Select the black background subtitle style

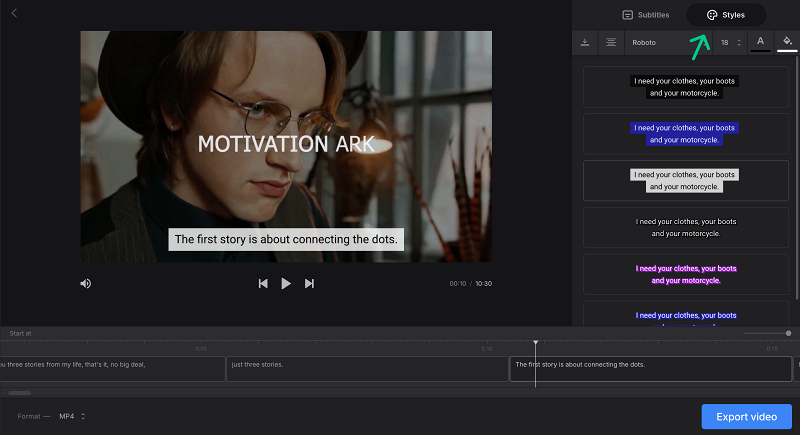tap(686, 87)
